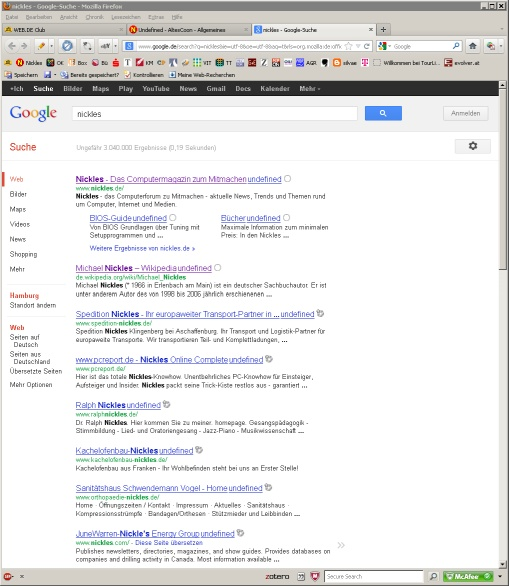Image resolution: width=509 pixels, height=586 pixels.
Task: Switch to Undefined - AltesCoon tab
Action: (x=189, y=30)
